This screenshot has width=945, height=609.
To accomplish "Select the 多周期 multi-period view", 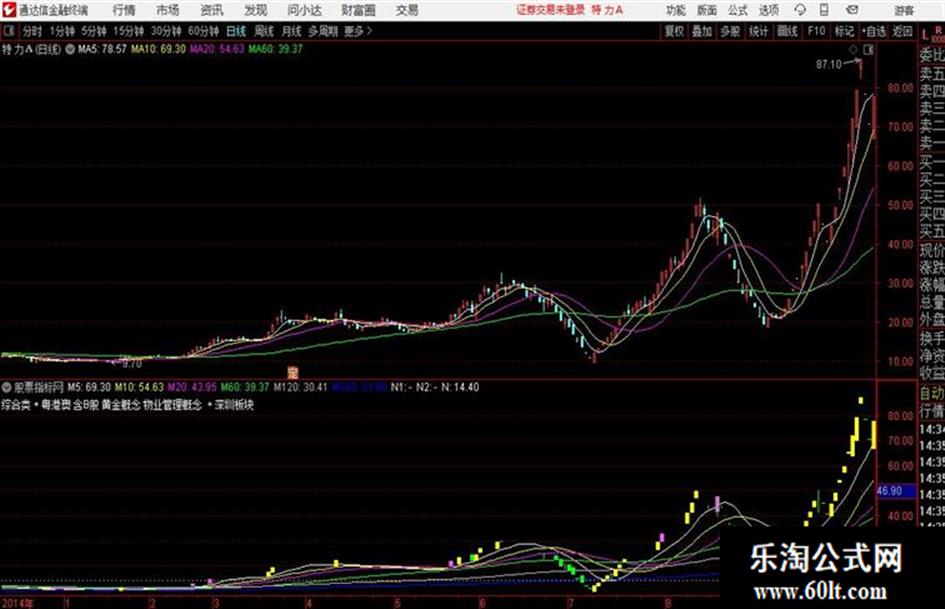I will [x=323, y=31].
